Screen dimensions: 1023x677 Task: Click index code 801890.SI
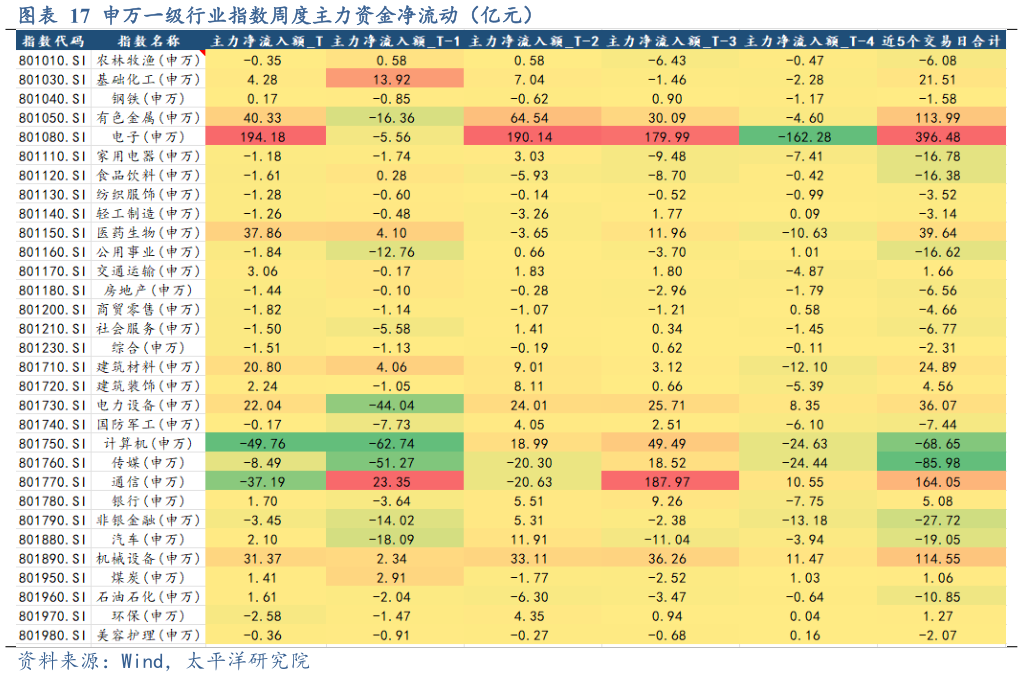52,558
